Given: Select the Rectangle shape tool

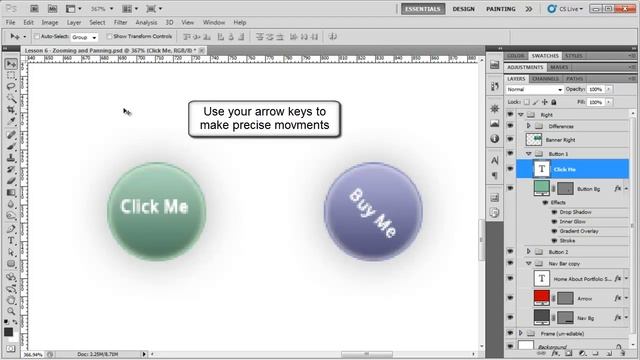Looking at the screenshot, I should [x=11, y=263].
